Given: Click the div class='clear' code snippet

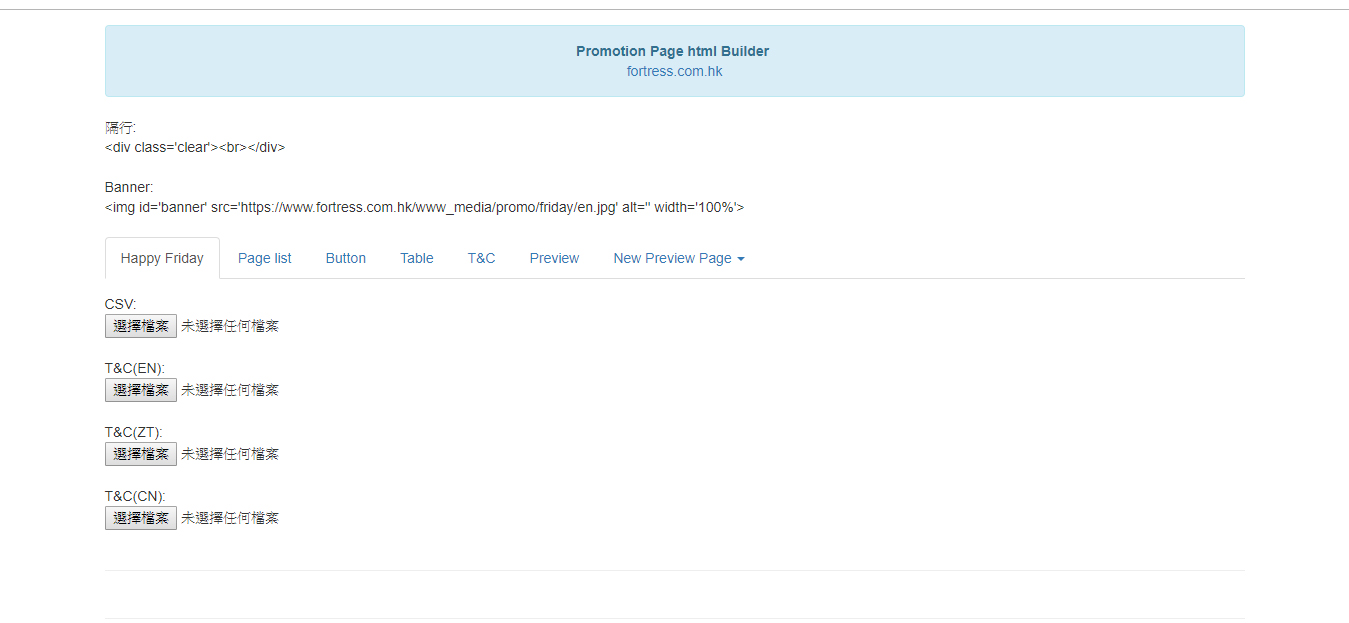Looking at the screenshot, I should pos(195,147).
